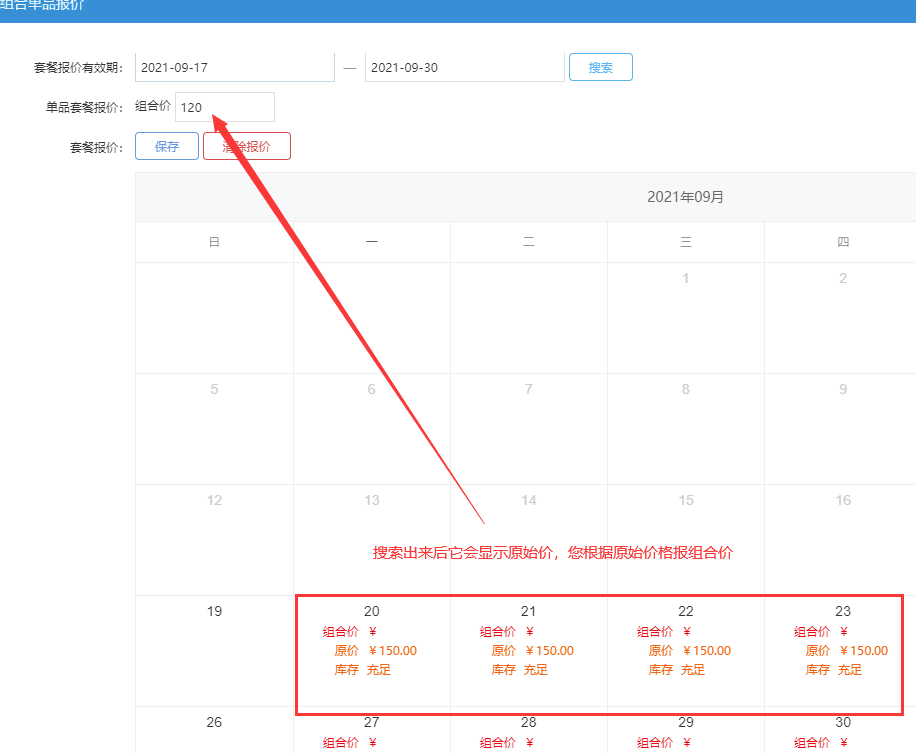Image resolution: width=916 pixels, height=756 pixels.
Task: Select day 13 in the calendar
Action: click(371, 539)
